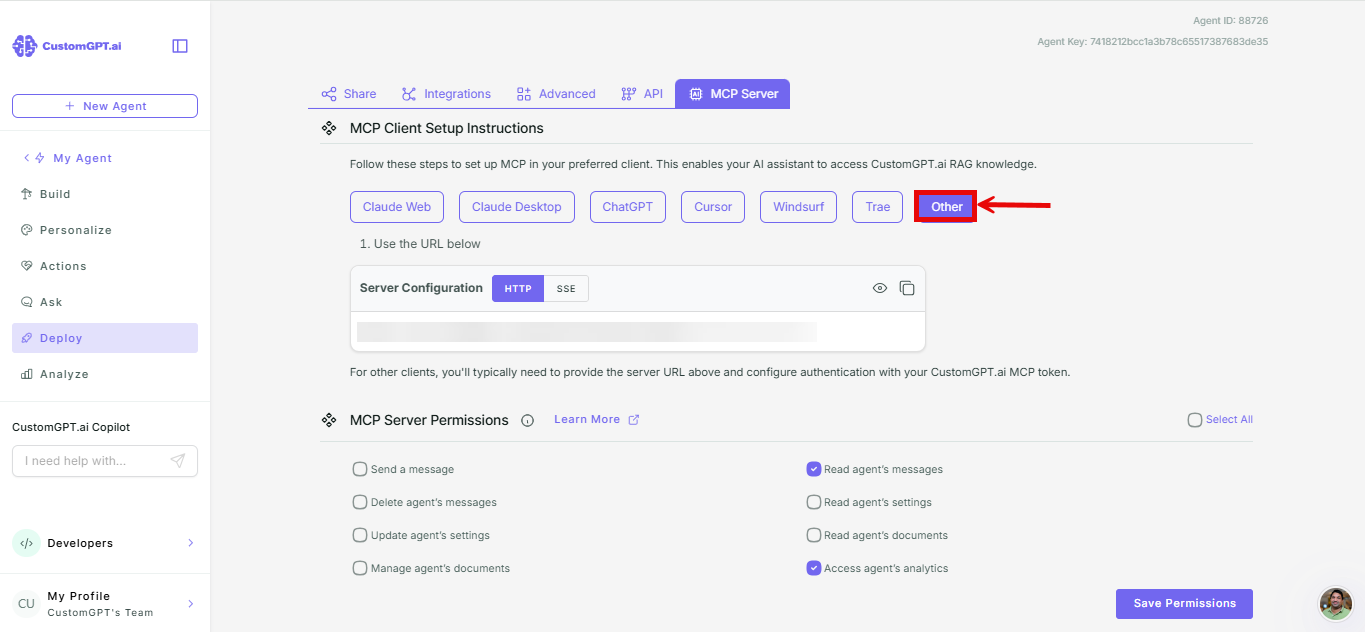Expand the My Profile chevron
1365x632 pixels.
coord(190,604)
